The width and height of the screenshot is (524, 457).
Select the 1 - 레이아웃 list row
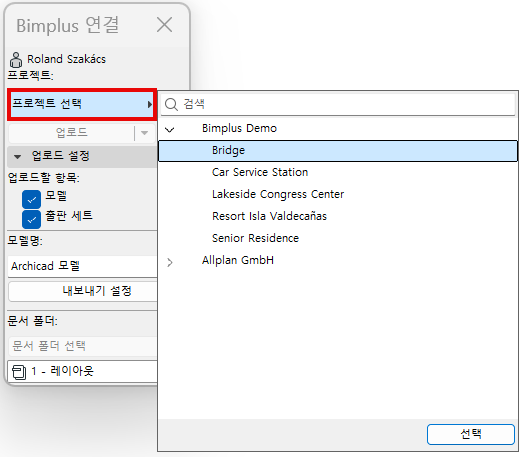(83, 371)
